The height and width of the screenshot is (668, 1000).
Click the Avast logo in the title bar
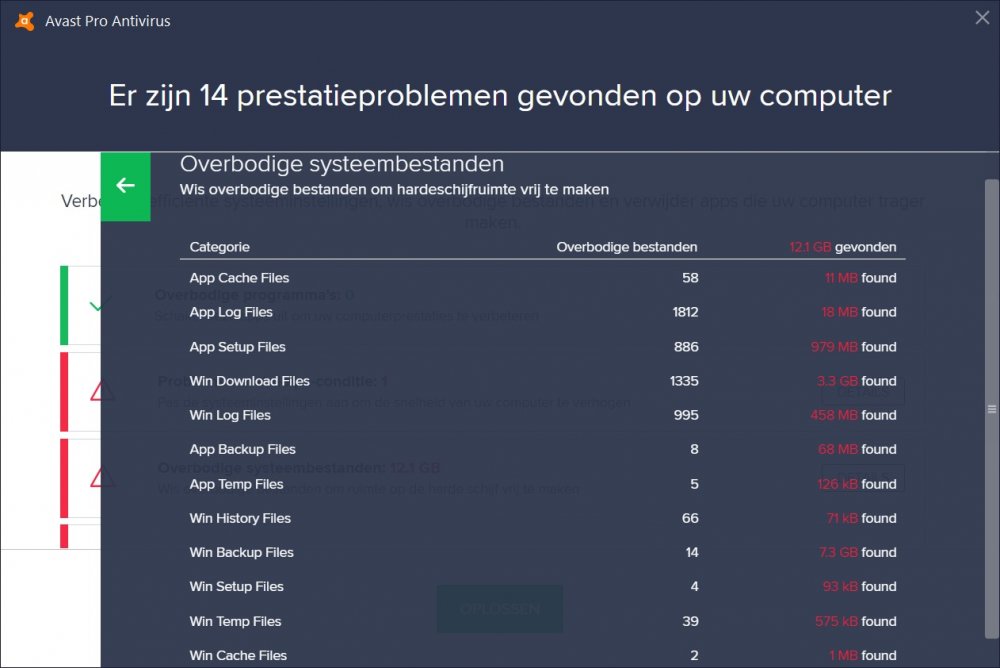click(x=25, y=21)
